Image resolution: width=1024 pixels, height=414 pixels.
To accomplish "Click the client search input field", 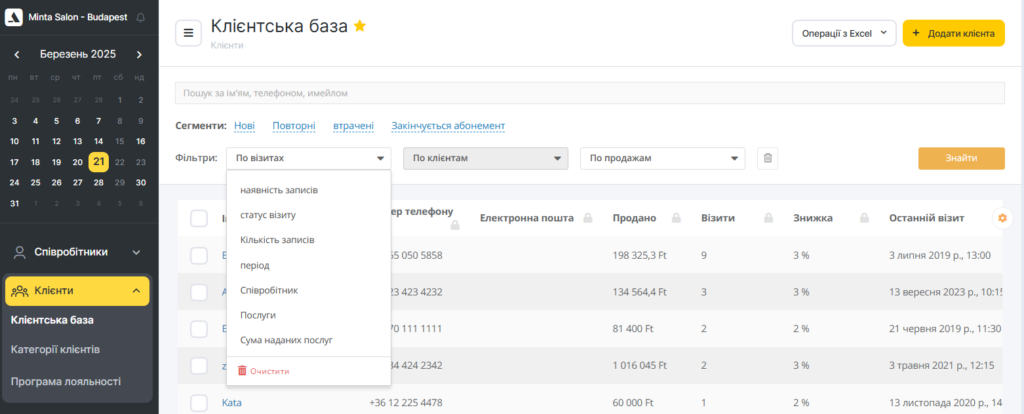I will click(589, 93).
